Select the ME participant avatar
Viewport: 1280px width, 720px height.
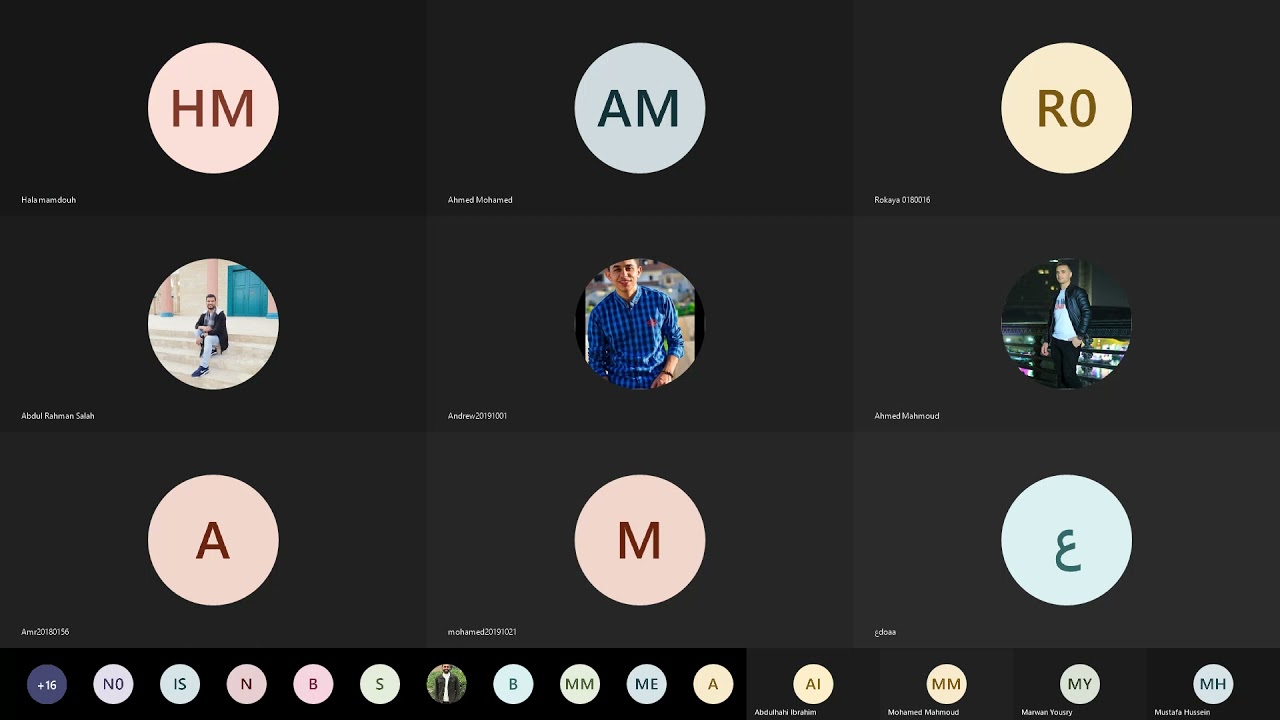click(646, 684)
